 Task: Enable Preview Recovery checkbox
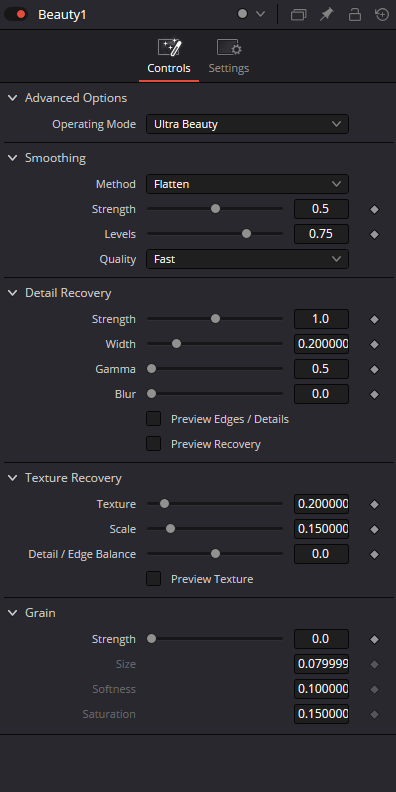[154, 444]
